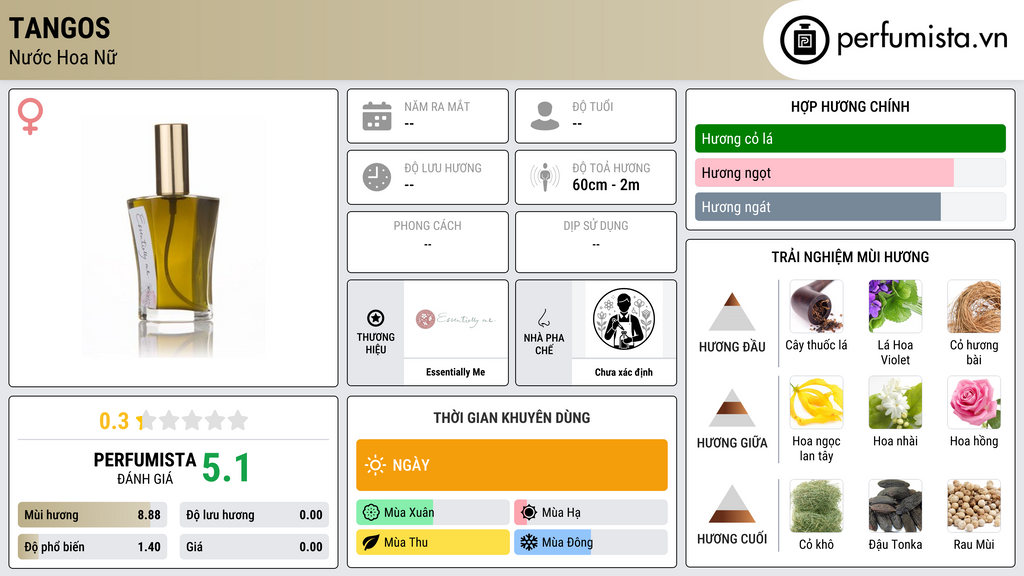
Task: Open the Lá Hoa Violet note image
Action: 895,306
